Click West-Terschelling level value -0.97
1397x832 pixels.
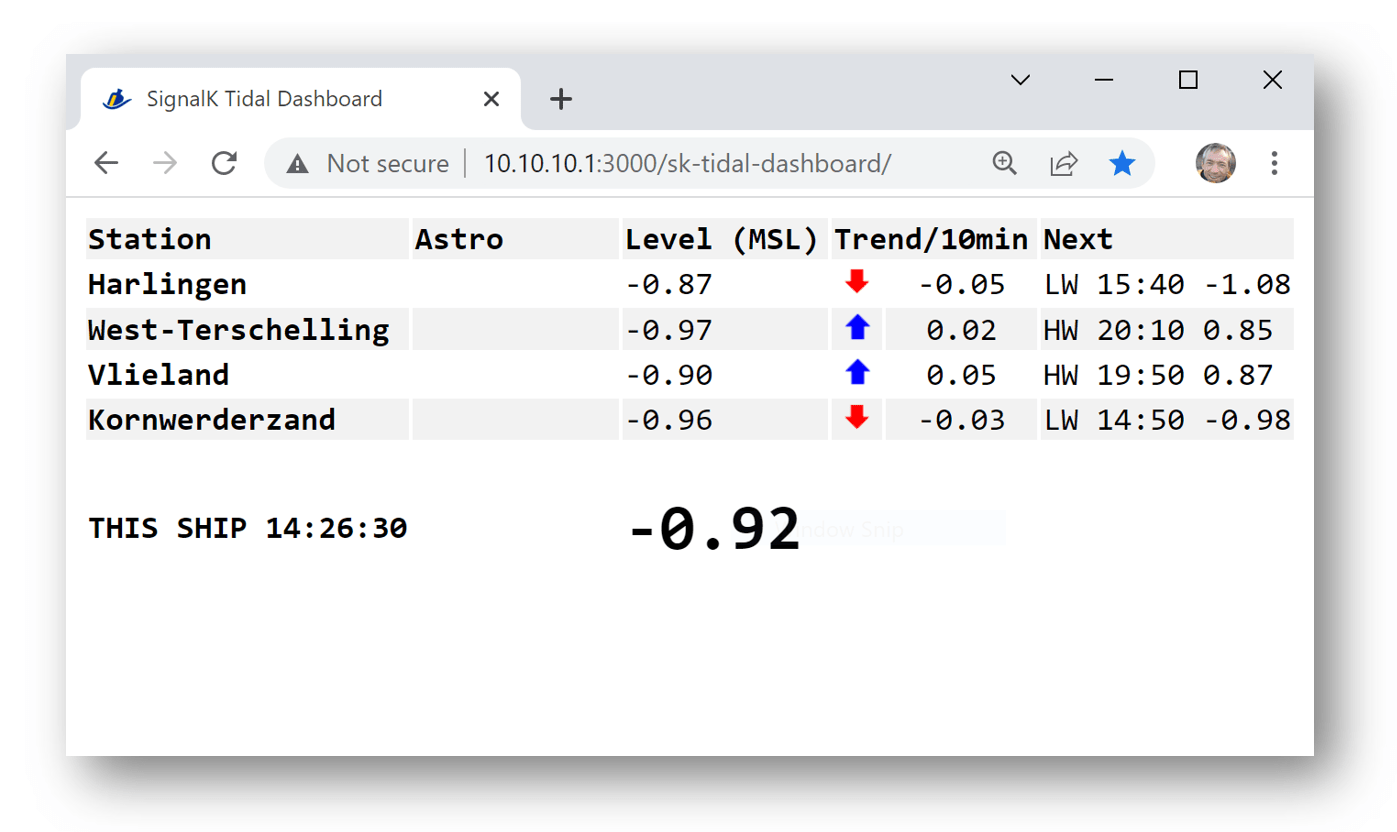[x=669, y=329]
